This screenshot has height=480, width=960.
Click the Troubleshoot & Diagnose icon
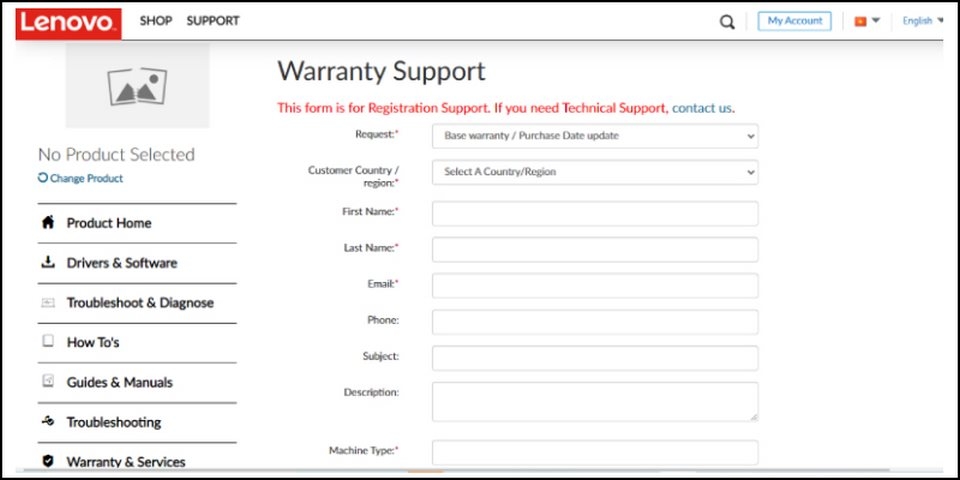click(48, 302)
